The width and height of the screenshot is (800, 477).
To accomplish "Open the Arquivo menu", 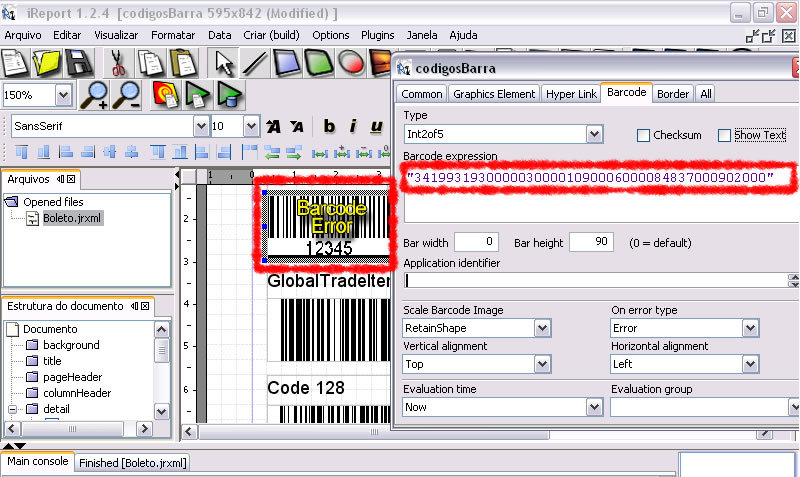I will tap(23, 35).
